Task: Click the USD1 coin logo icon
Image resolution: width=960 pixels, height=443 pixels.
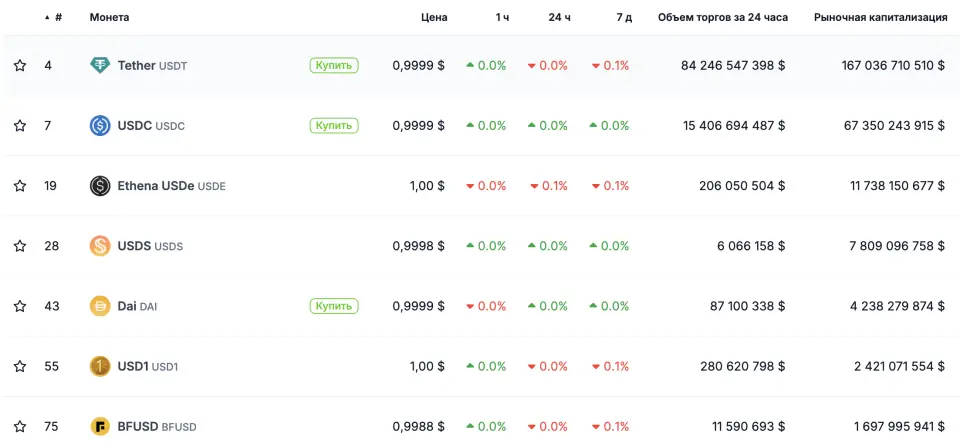Action: pos(100,366)
